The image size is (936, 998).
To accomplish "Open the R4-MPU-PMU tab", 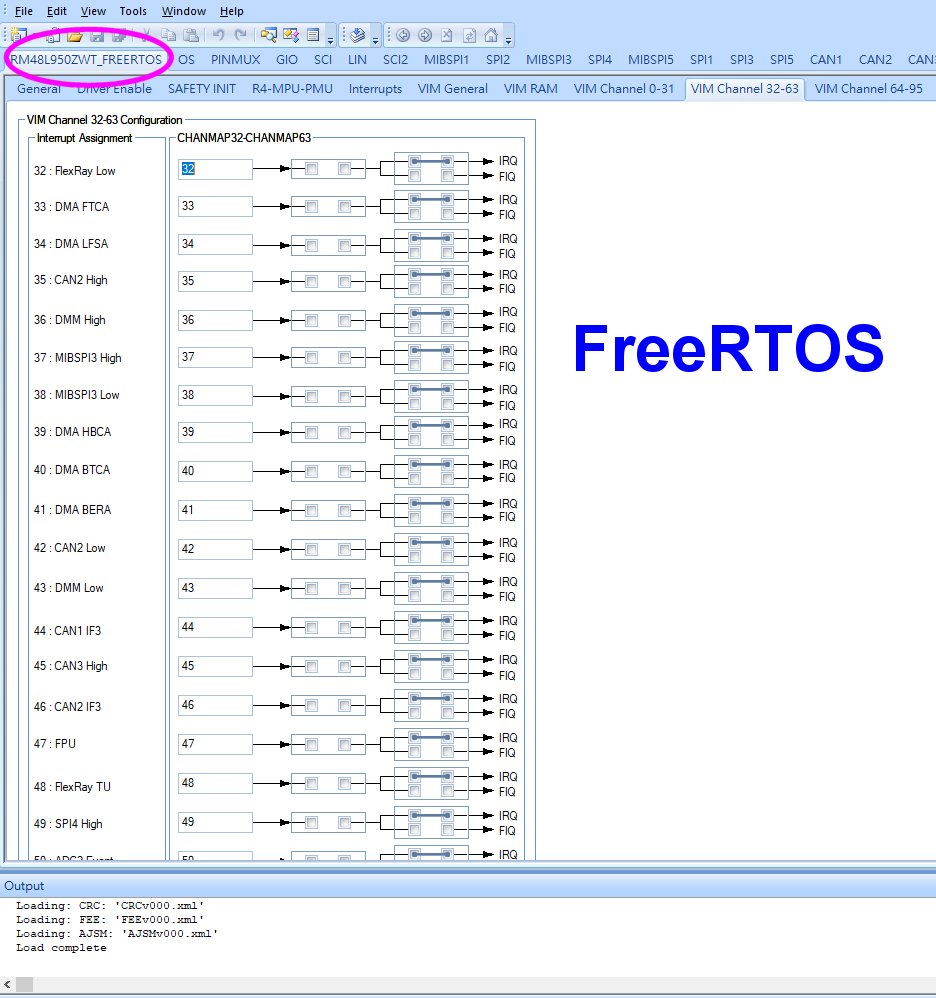I will click(292, 89).
